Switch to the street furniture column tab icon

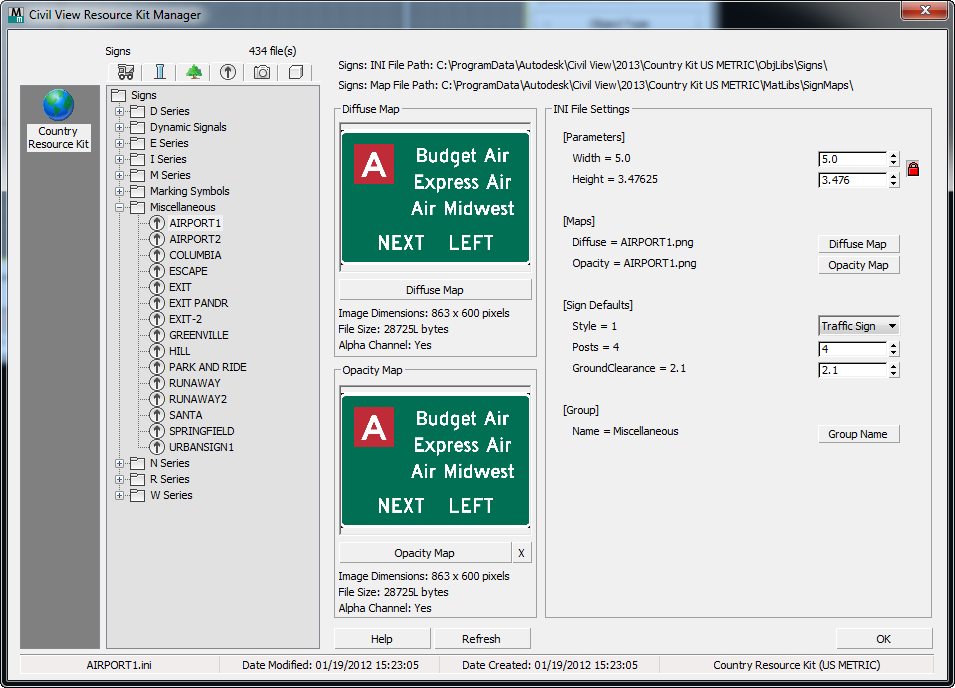160,72
